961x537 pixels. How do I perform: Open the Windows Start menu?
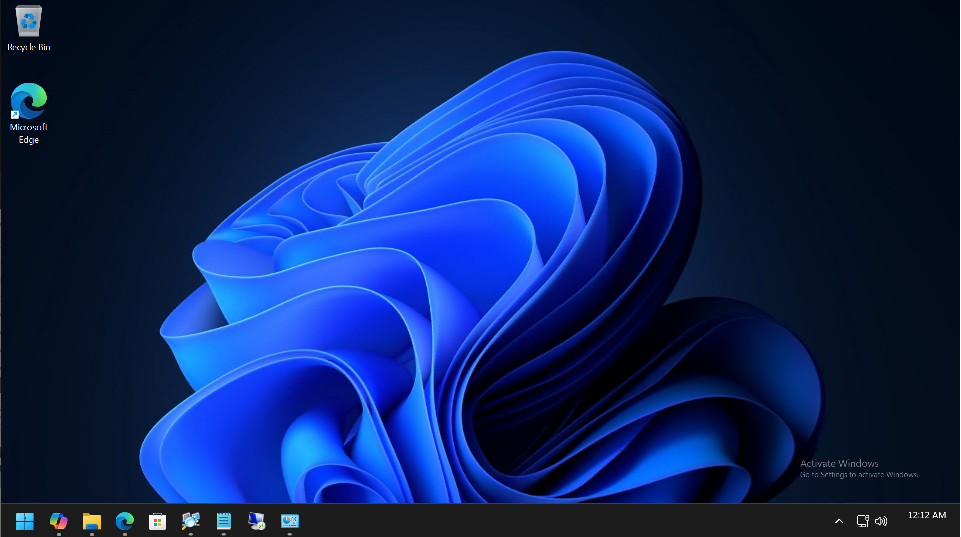click(25, 521)
